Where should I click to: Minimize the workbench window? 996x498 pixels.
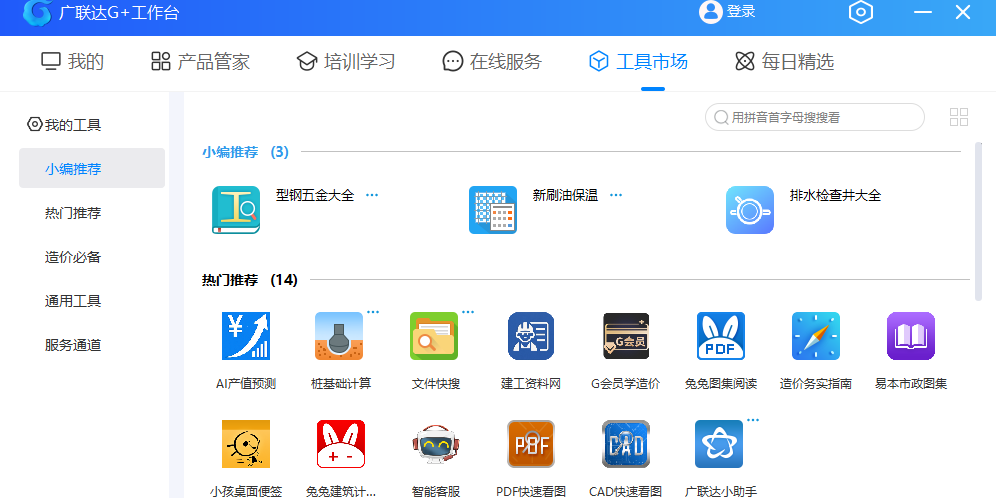tap(923, 12)
